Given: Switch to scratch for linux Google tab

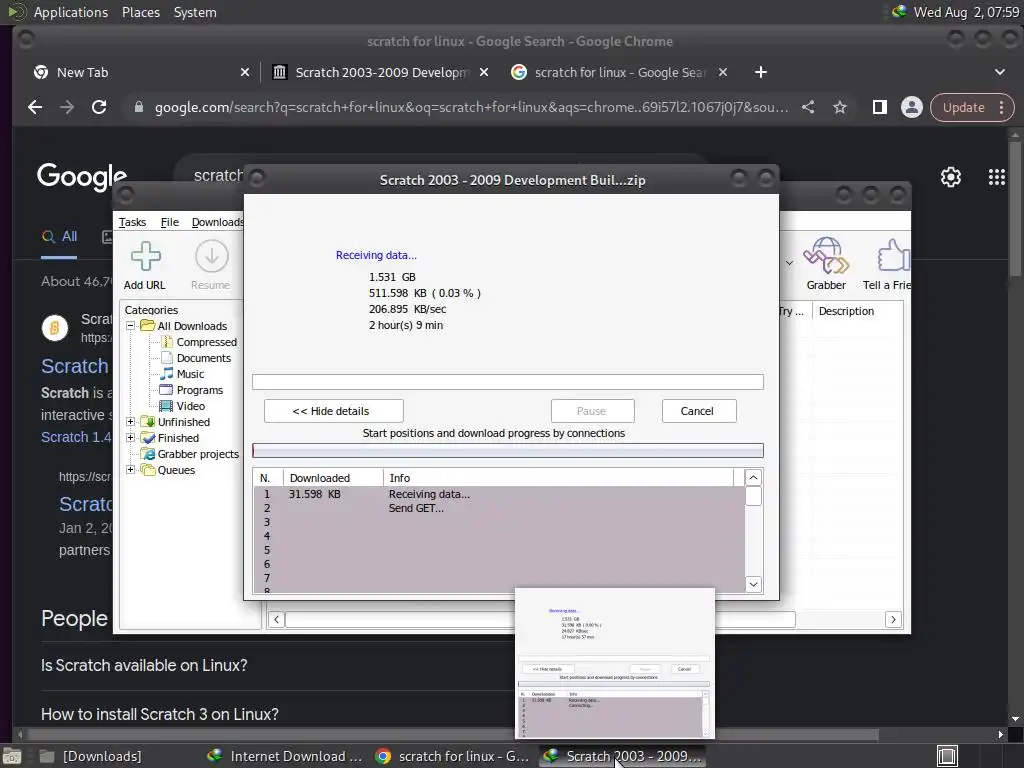Looking at the screenshot, I should 620,72.
